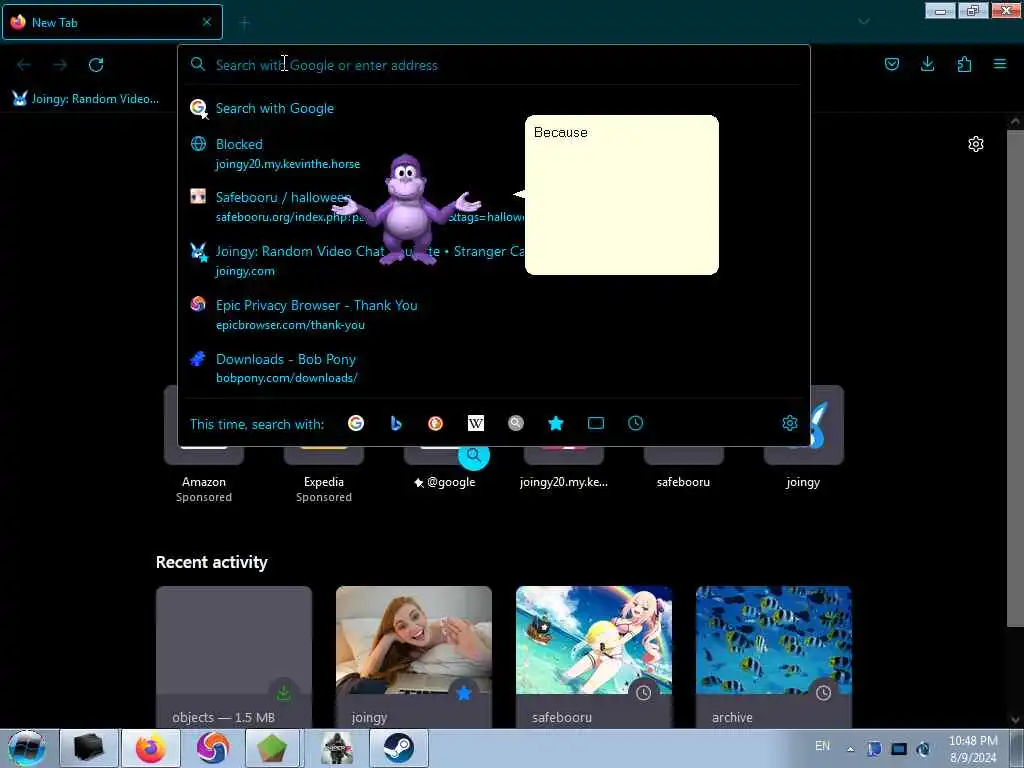
Task: Open the Save to Pocket icon
Action: [891, 64]
